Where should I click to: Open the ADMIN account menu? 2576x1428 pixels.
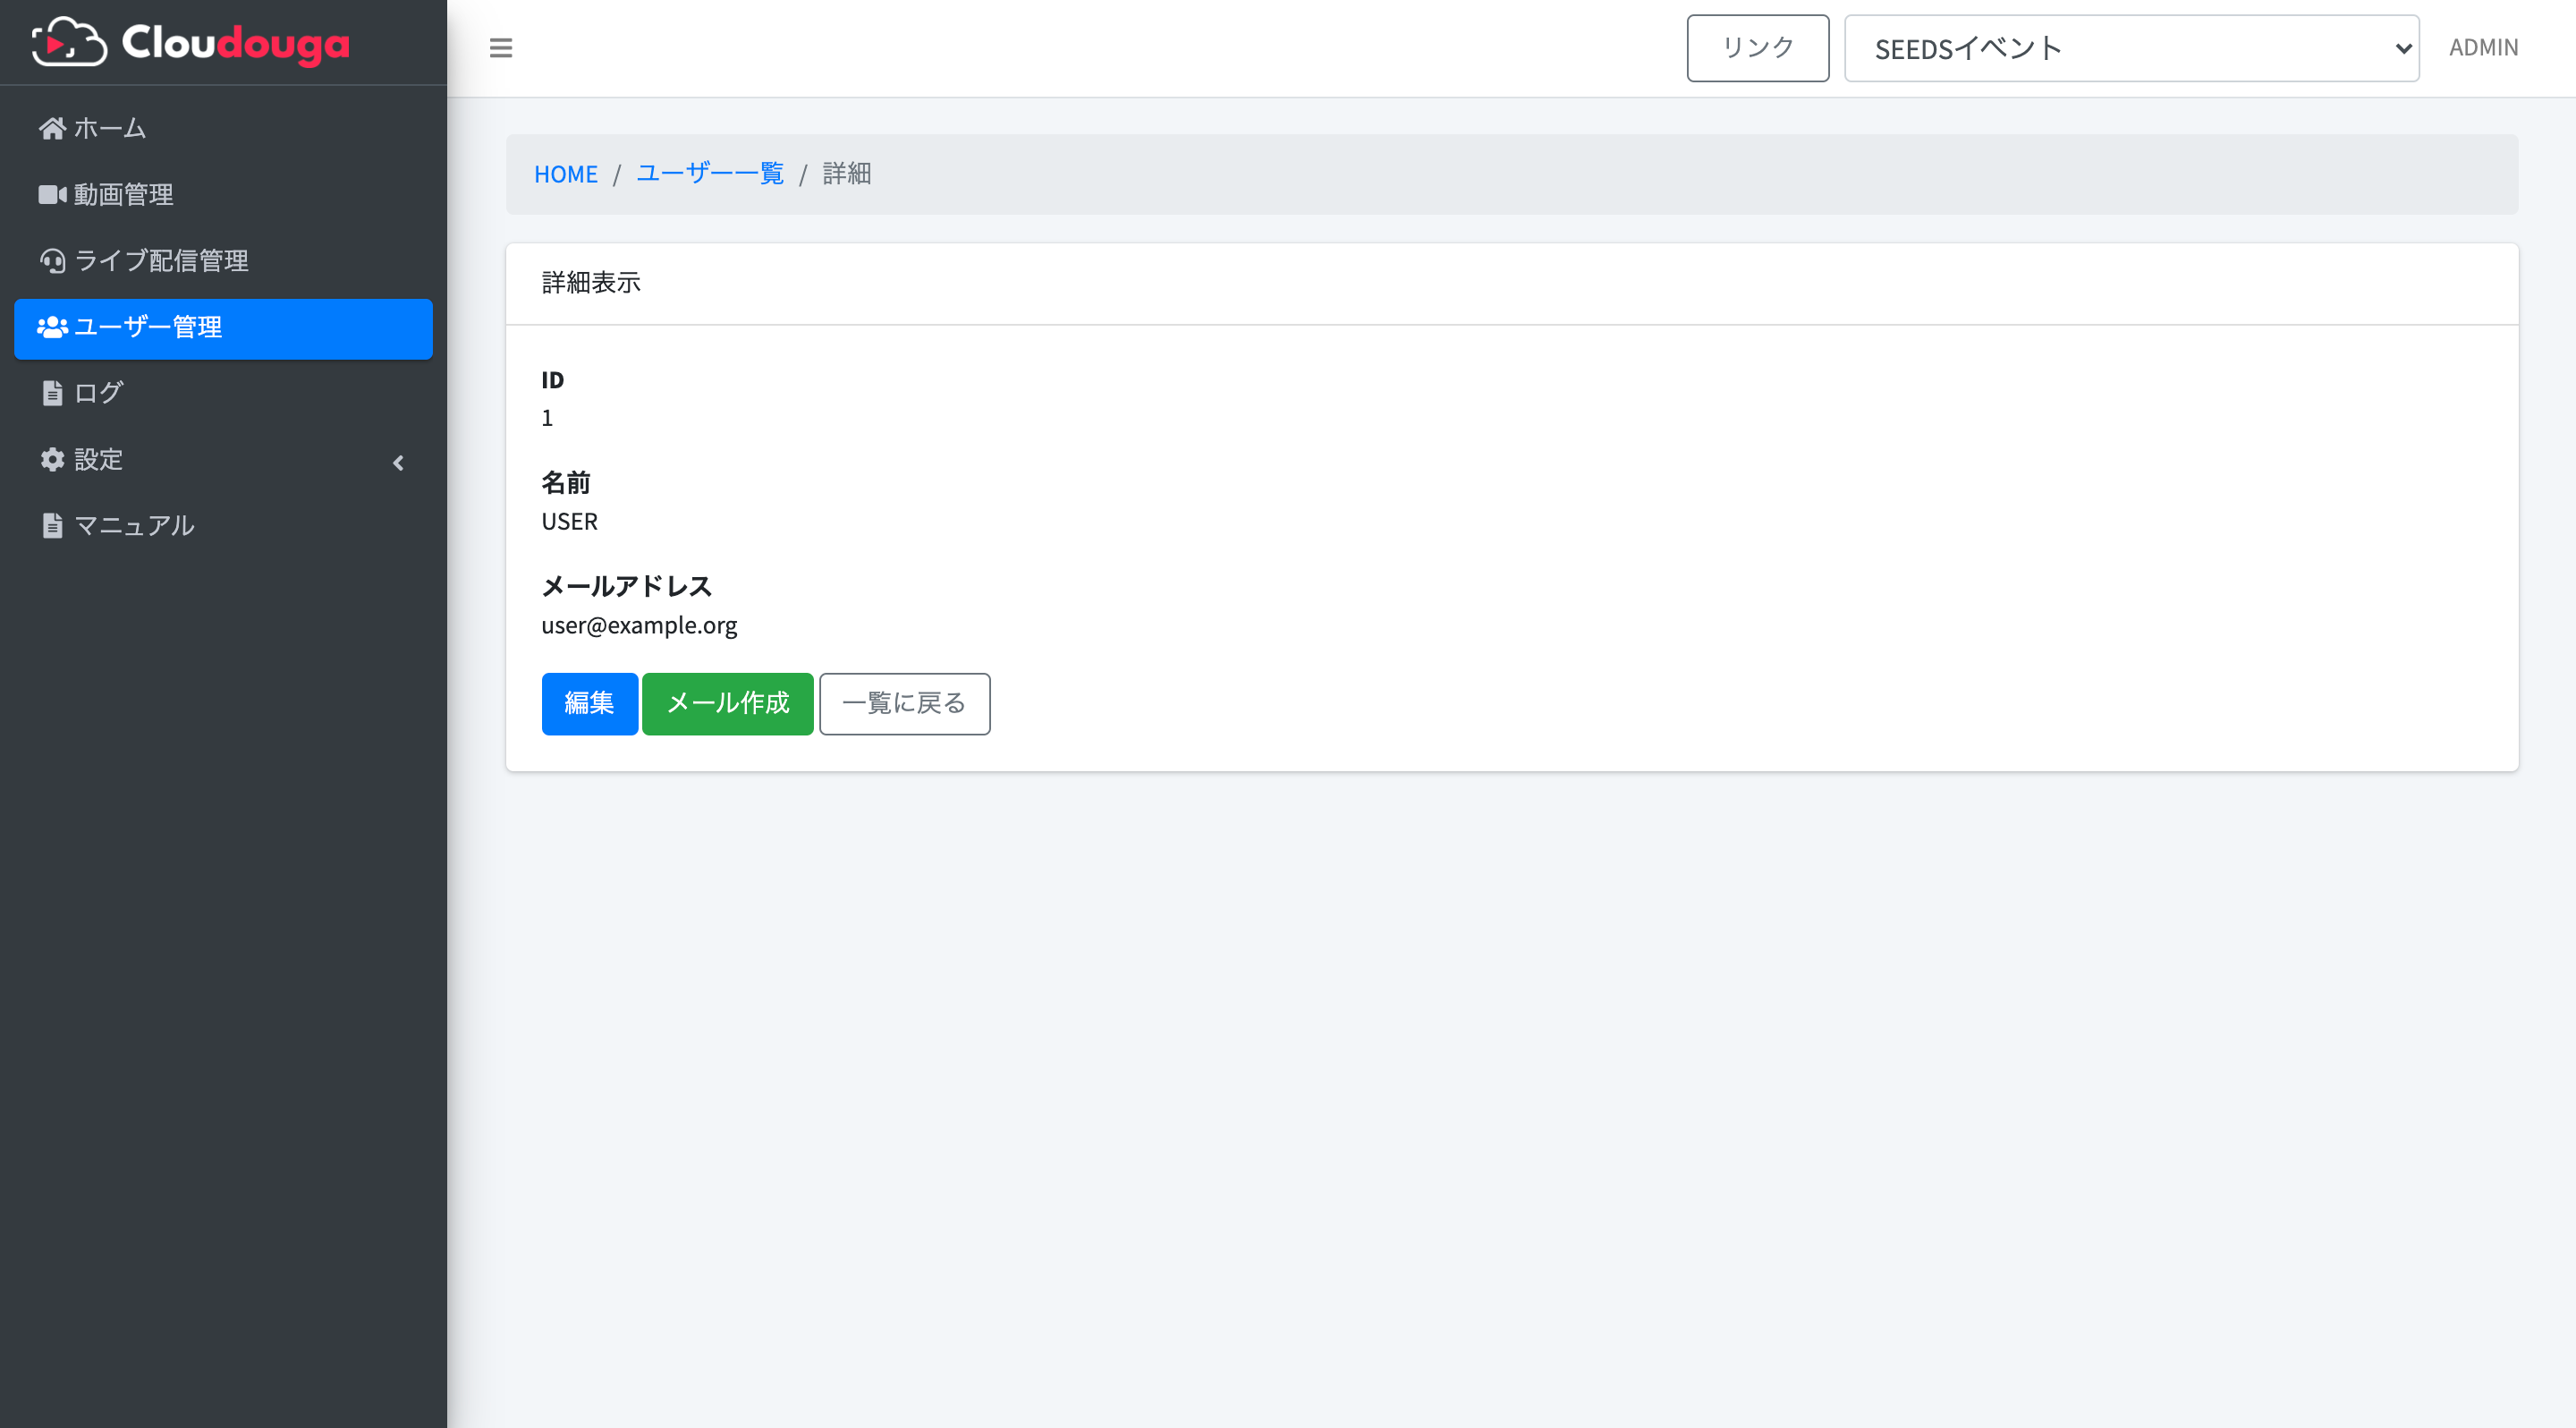[2483, 47]
